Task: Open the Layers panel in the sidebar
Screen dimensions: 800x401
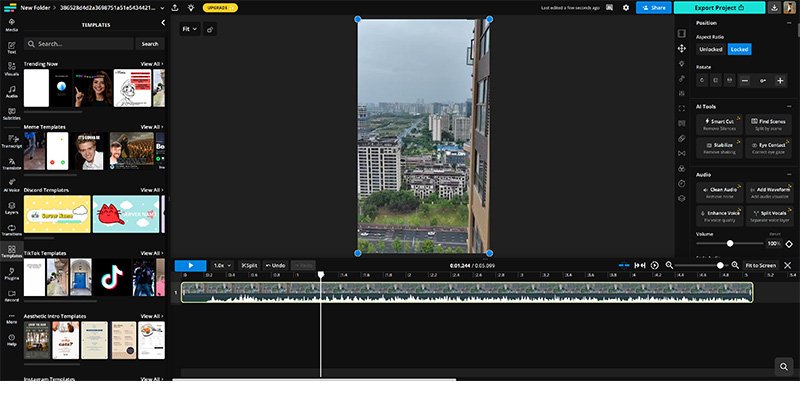Action: (11, 208)
